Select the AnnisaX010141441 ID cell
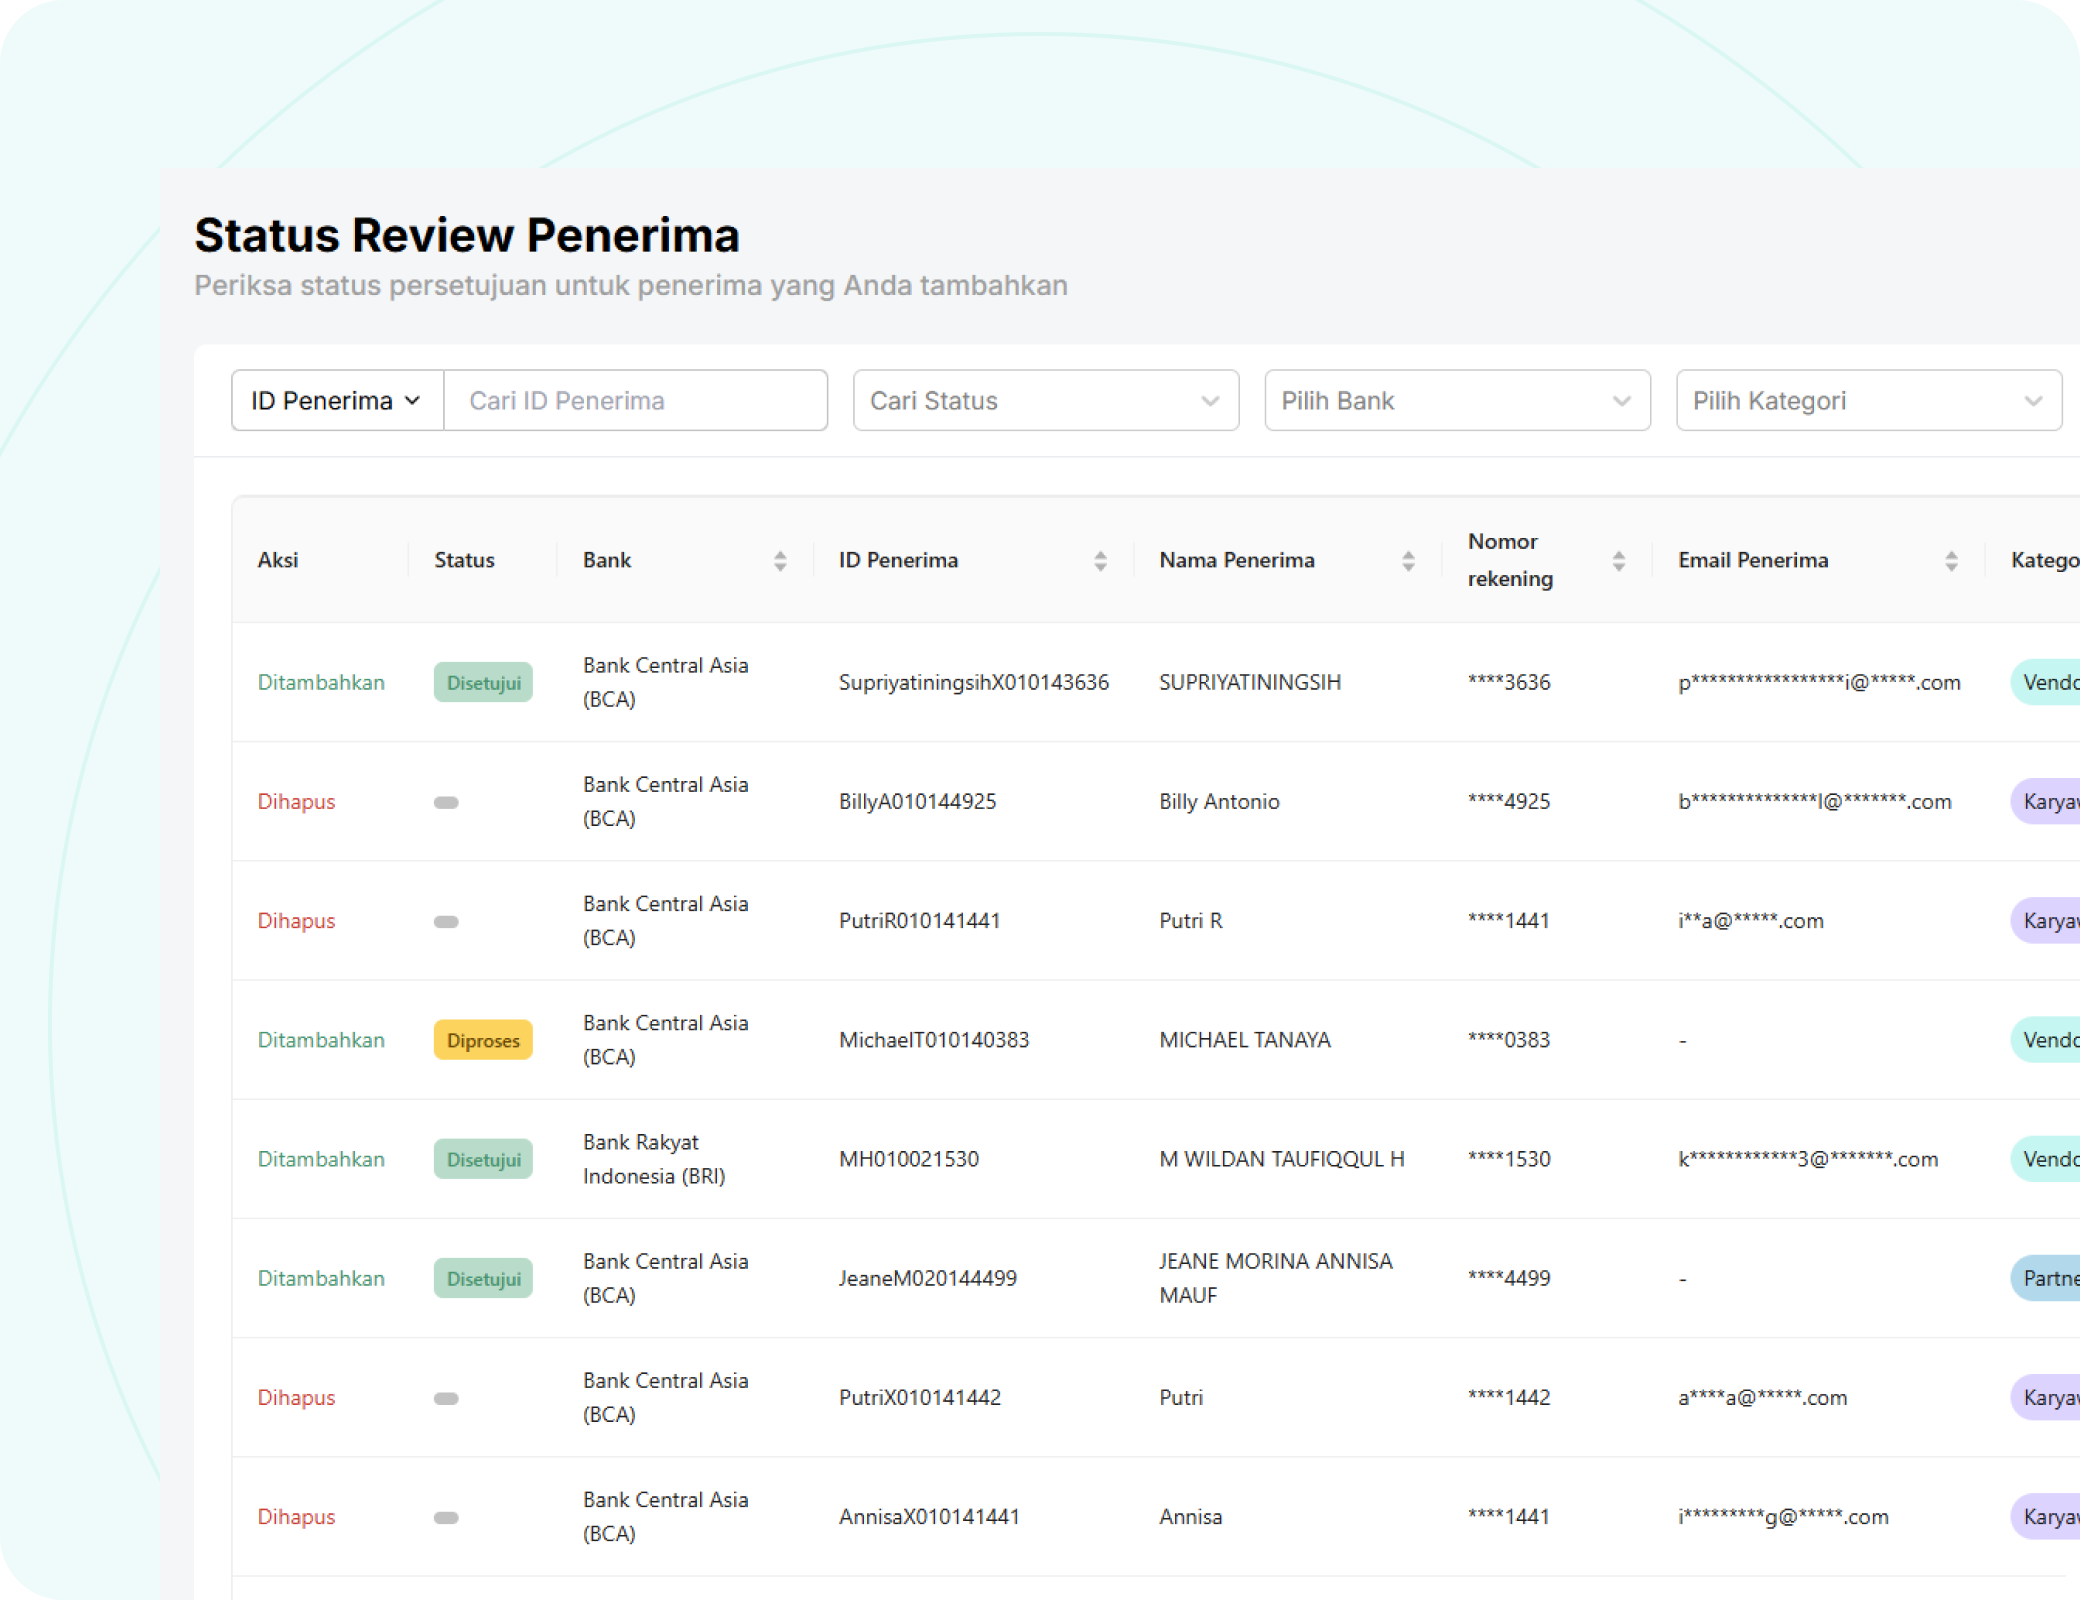 pos(929,1517)
